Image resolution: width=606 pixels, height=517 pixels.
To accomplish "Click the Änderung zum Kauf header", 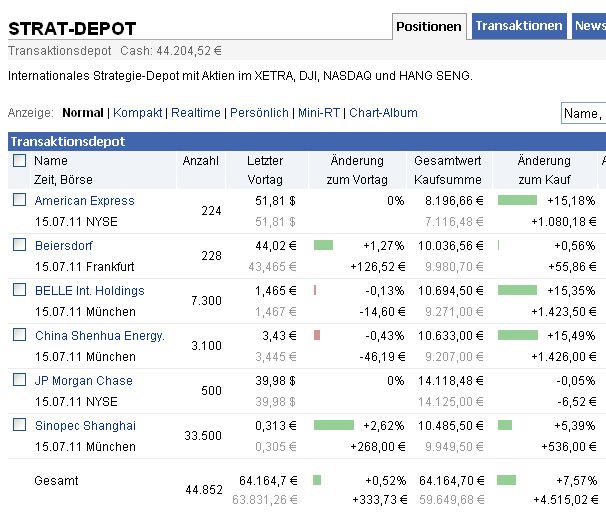I will tap(544, 170).
